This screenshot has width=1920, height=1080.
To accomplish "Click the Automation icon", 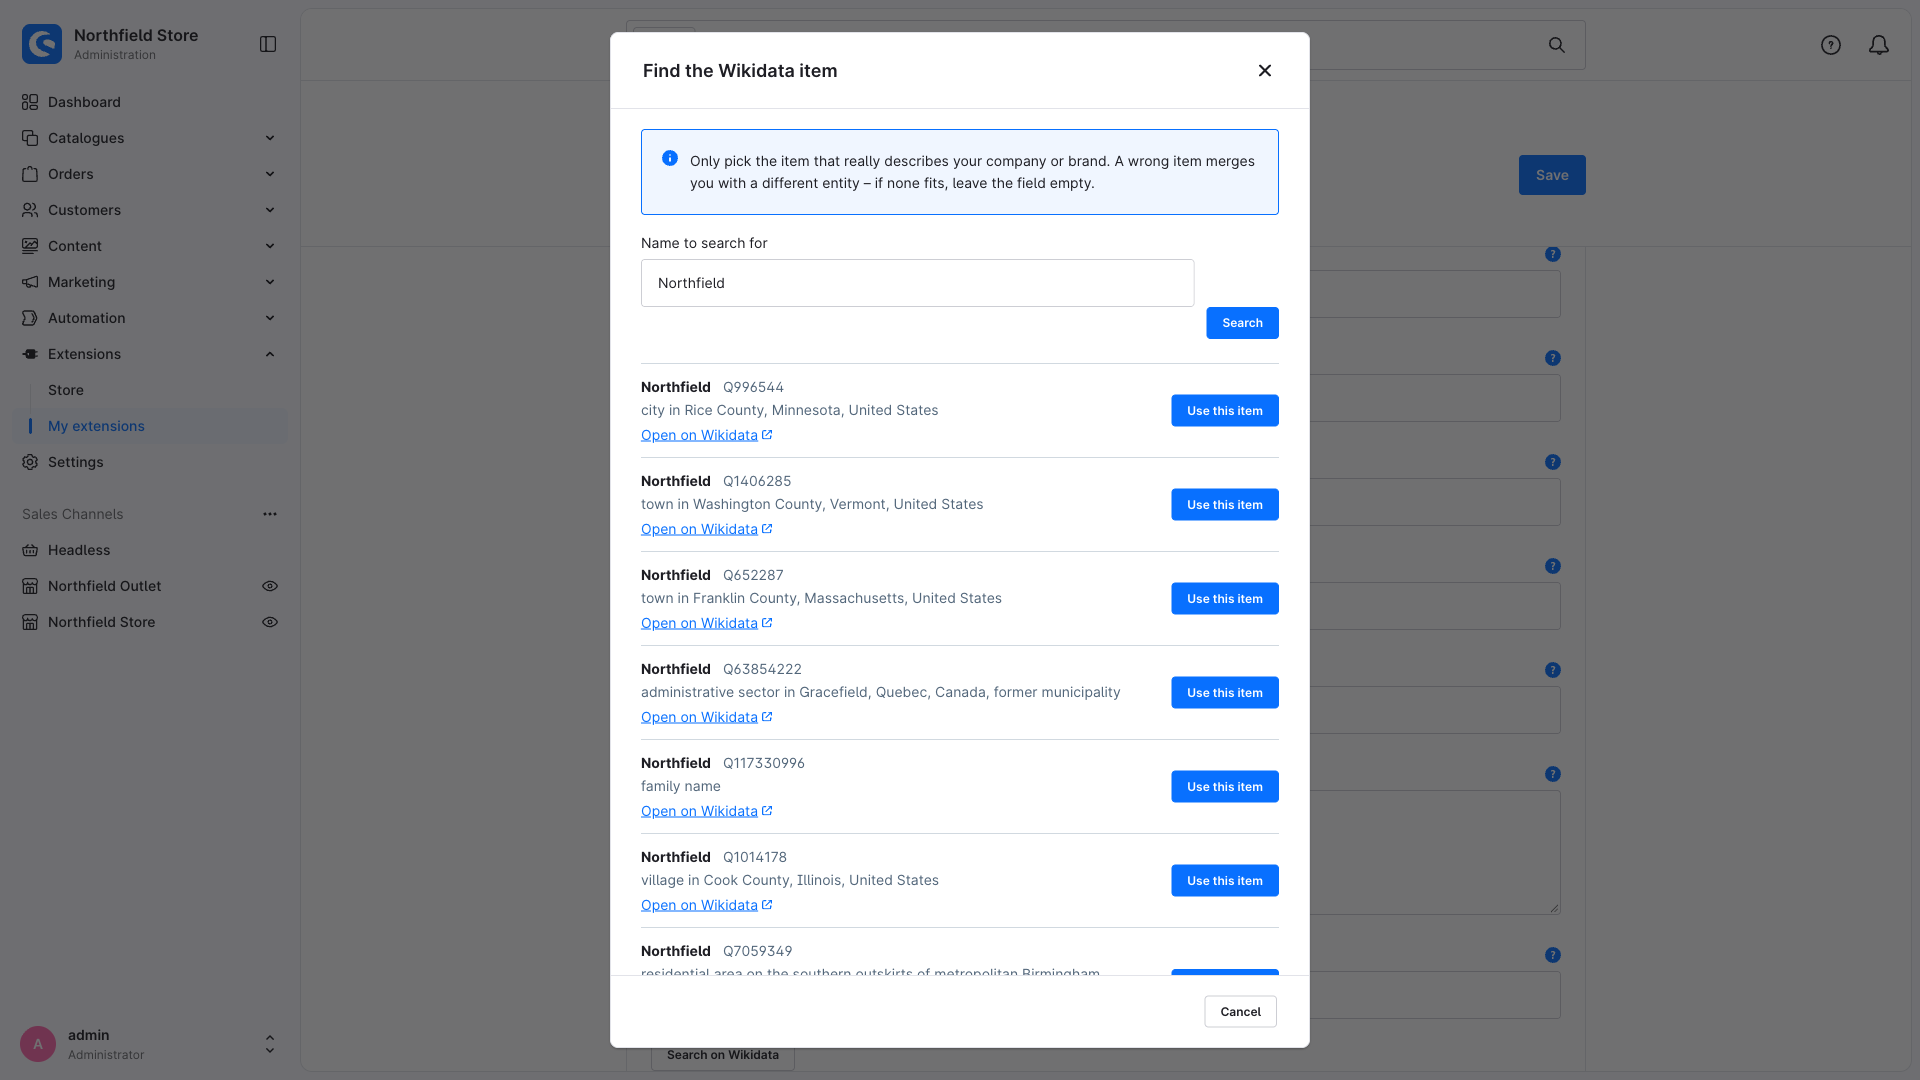I will coord(30,318).
